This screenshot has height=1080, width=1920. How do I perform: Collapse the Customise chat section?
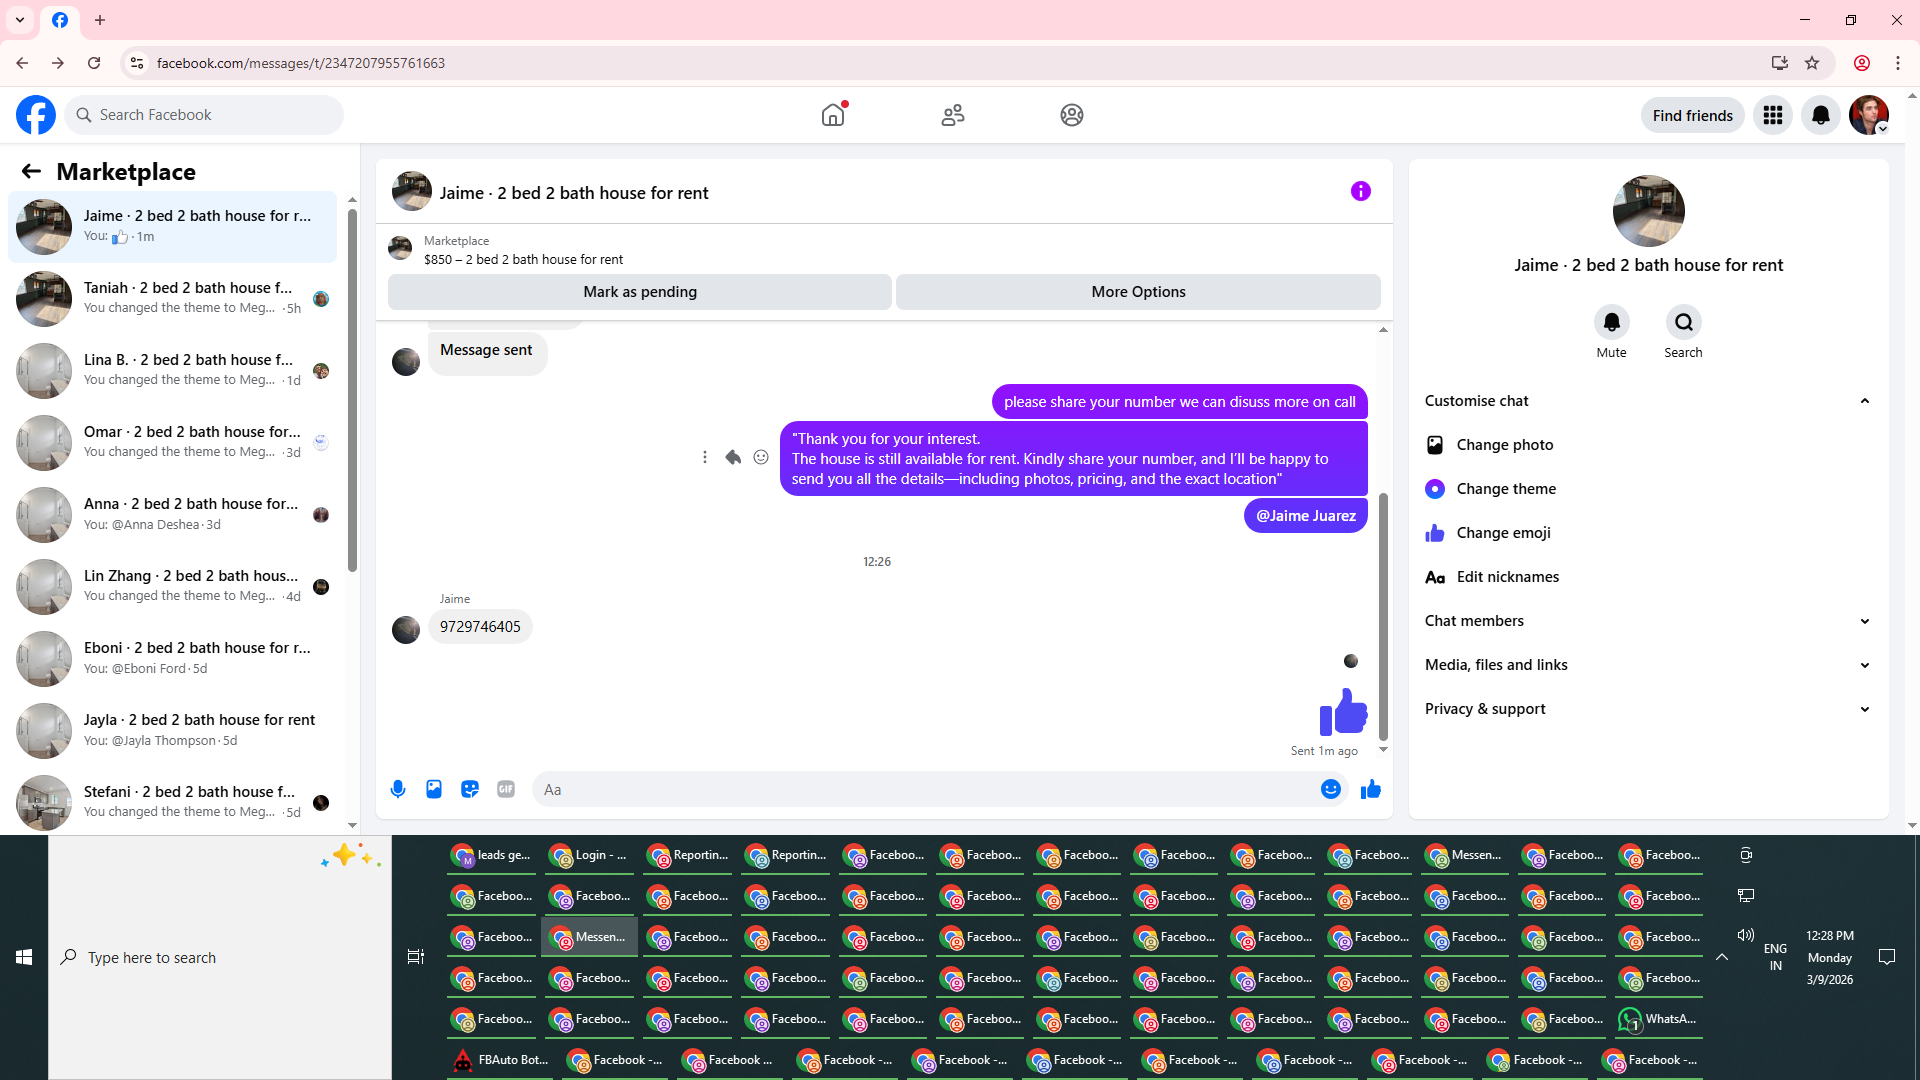[1864, 401]
